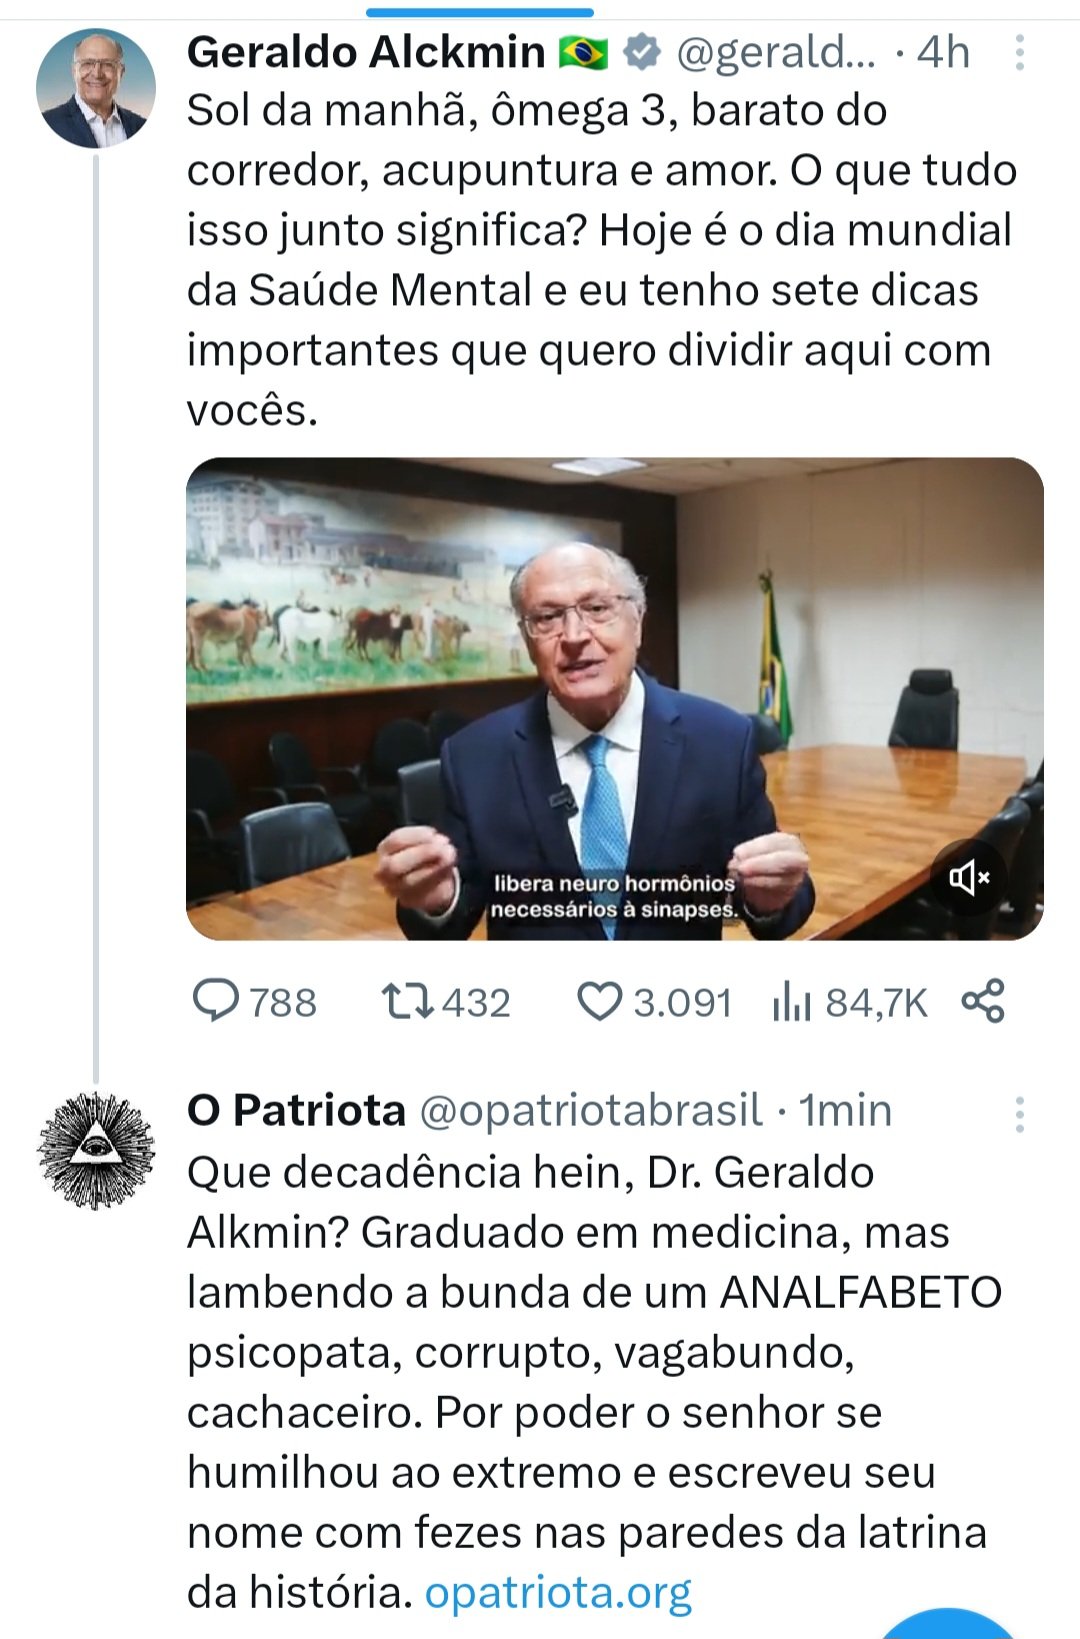This screenshot has width=1080, height=1639.
Task: Open Geraldo Alckmin's profile picture
Action: coord(96,88)
